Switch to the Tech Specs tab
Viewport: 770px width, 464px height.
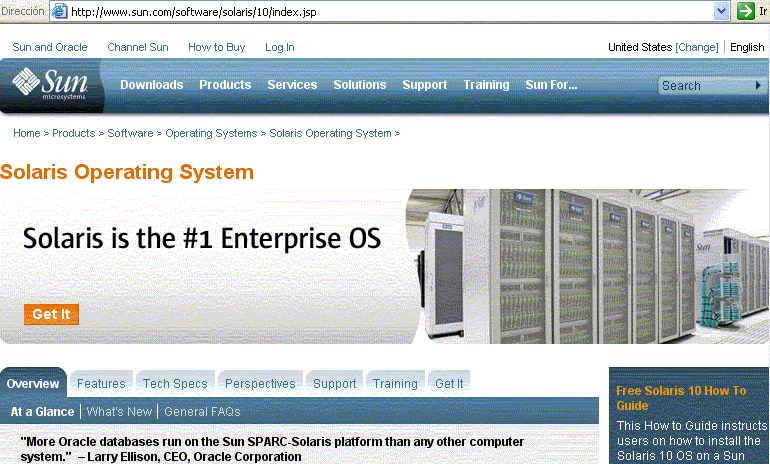tap(175, 383)
